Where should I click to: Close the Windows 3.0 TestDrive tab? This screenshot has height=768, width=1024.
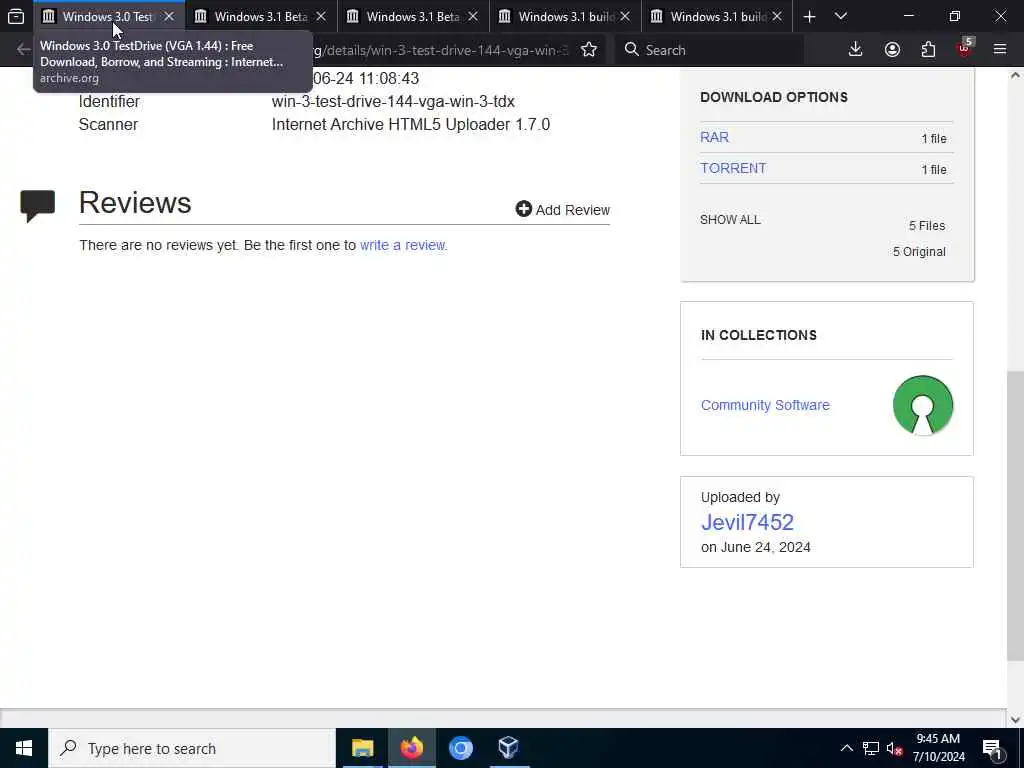169,16
